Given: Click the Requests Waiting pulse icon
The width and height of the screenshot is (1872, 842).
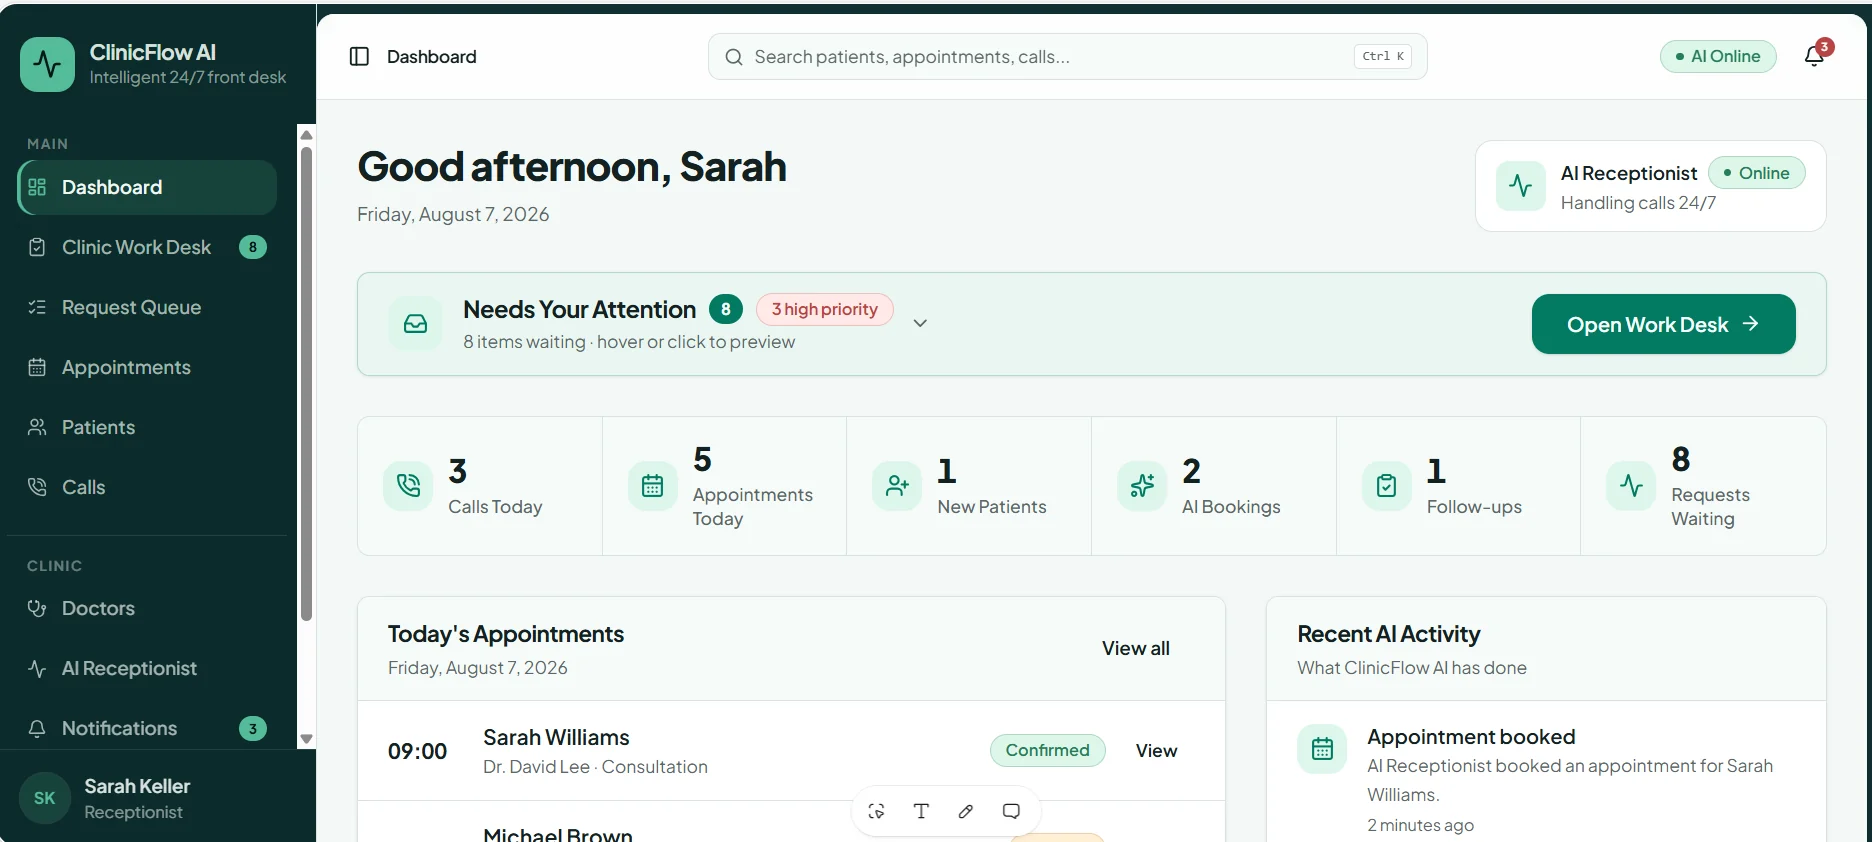Looking at the screenshot, I should pos(1631,486).
